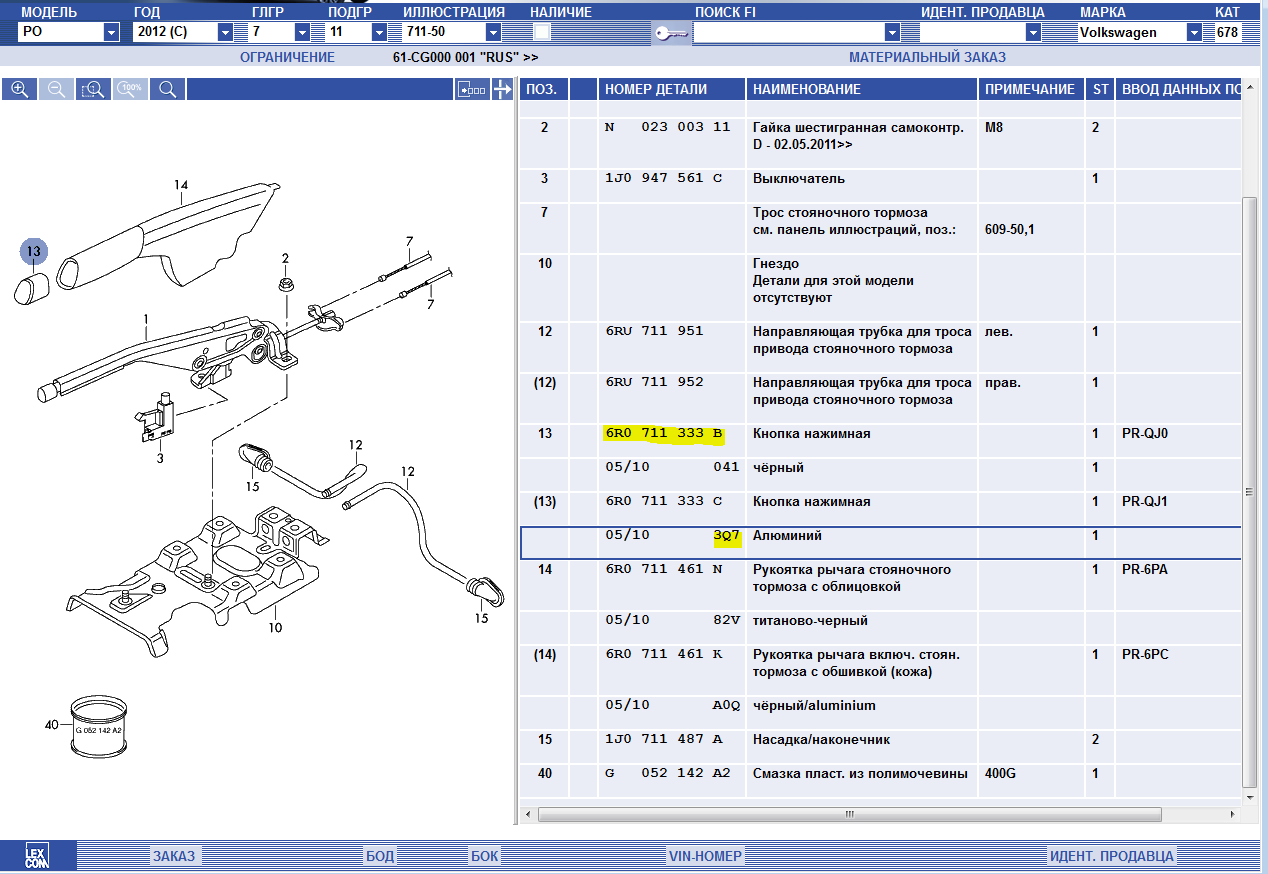
Task: Click the illustration thumbnails navigation icon
Action: point(471,89)
